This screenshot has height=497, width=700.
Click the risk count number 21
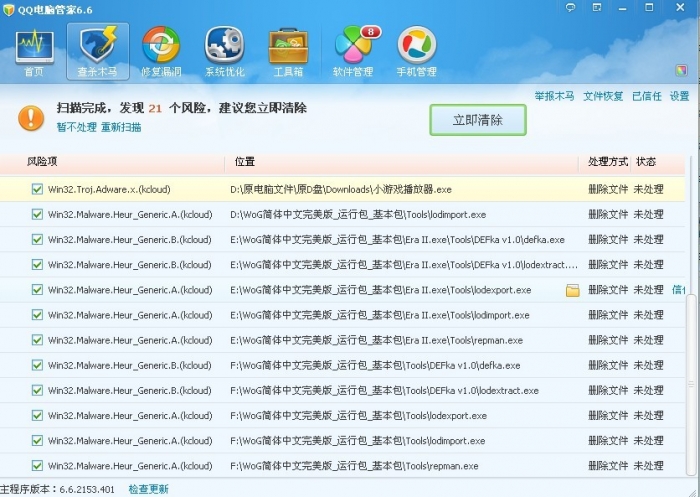155,109
